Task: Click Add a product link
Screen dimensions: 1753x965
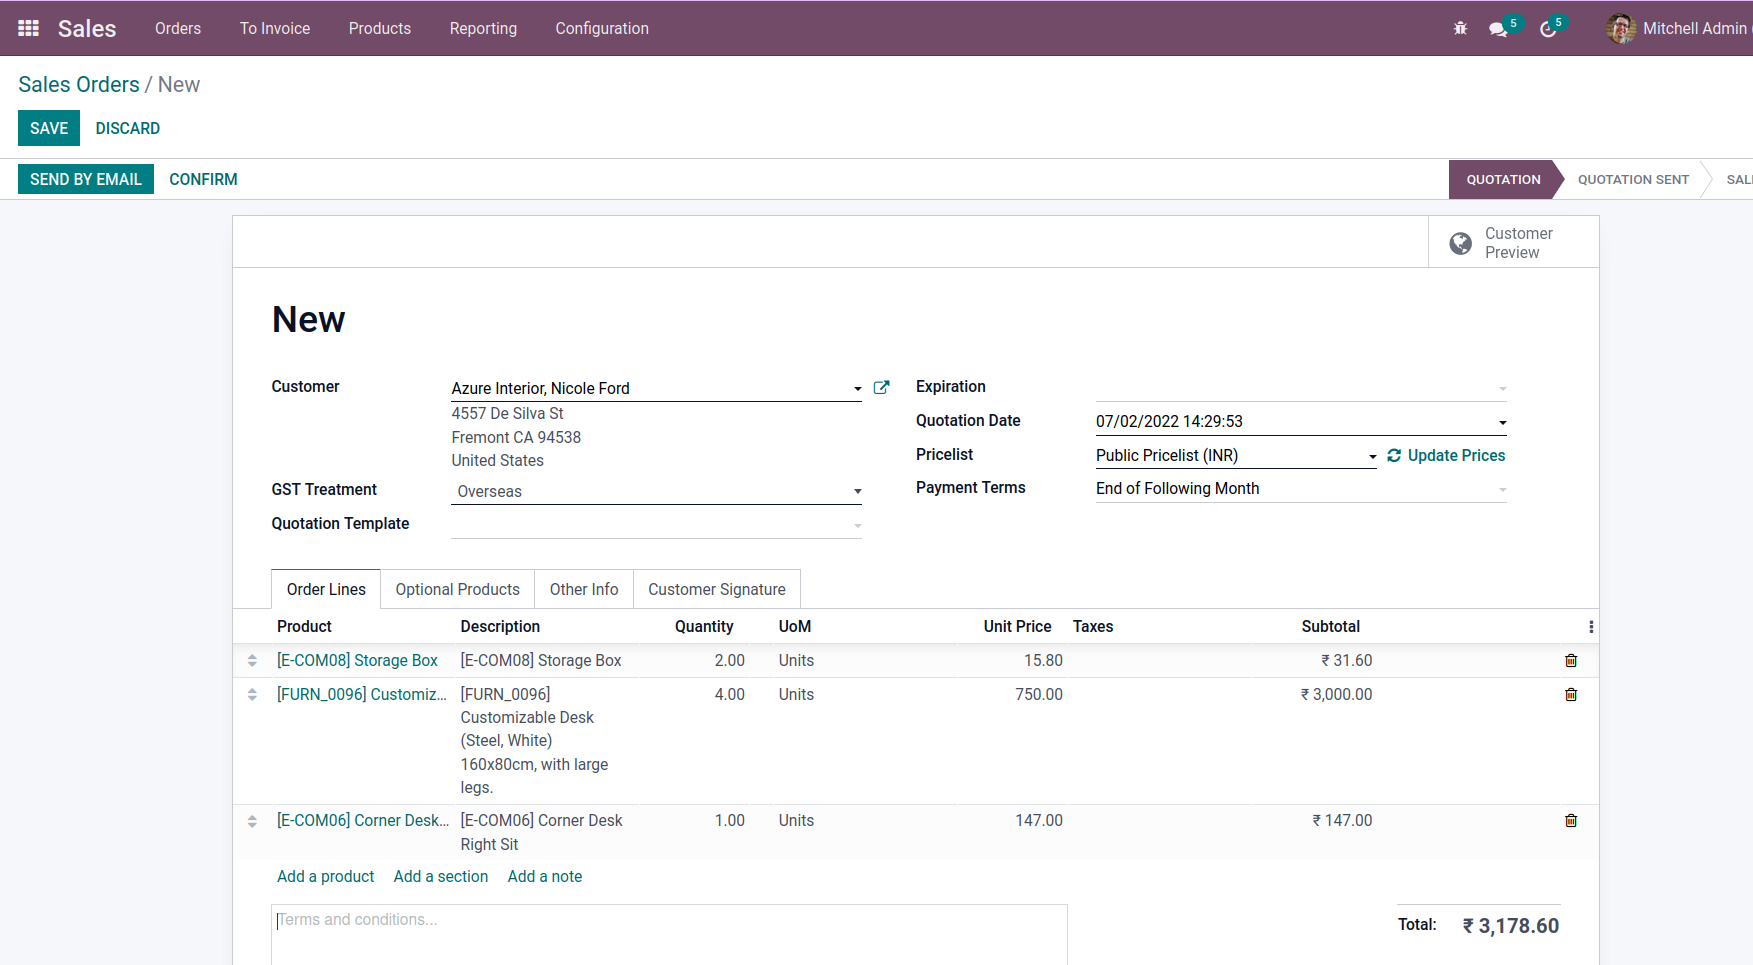Action: [325, 877]
